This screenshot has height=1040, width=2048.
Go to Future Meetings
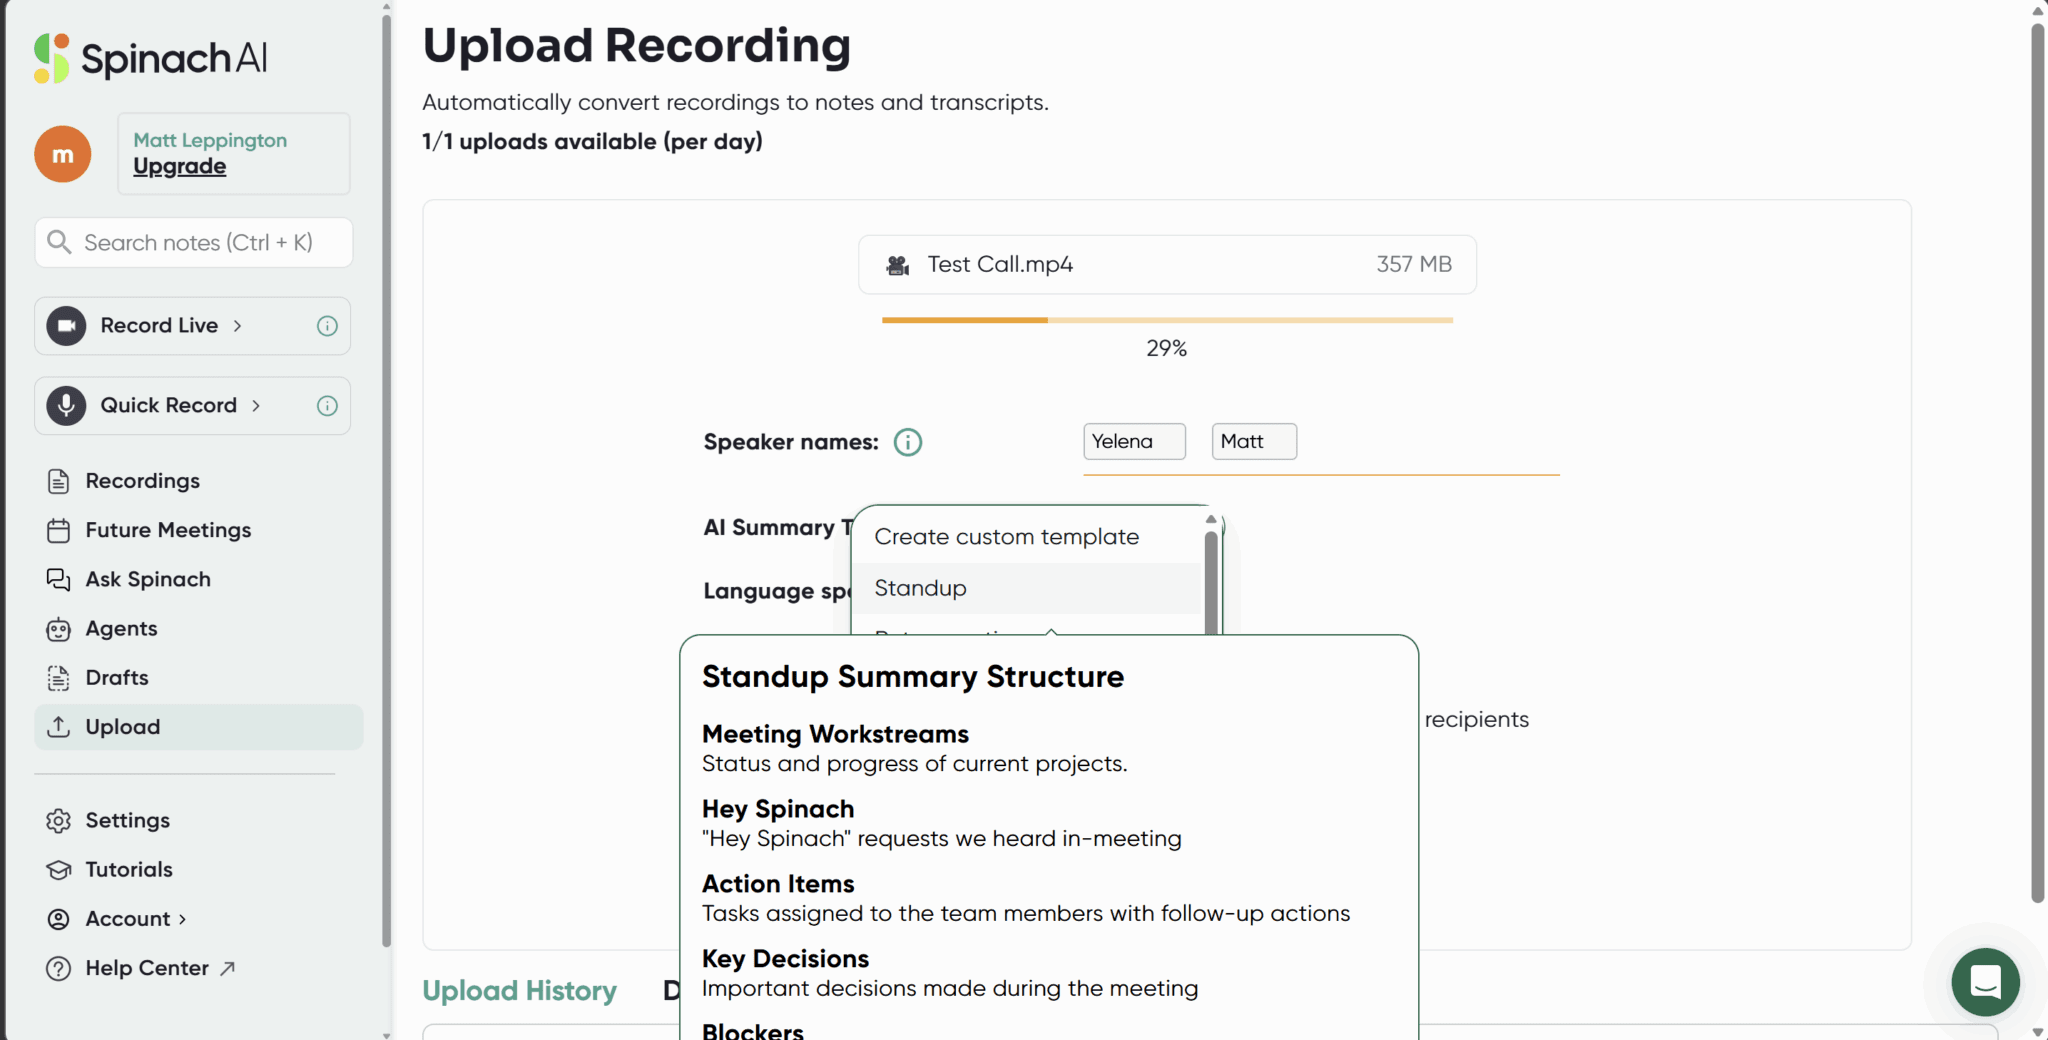167,530
